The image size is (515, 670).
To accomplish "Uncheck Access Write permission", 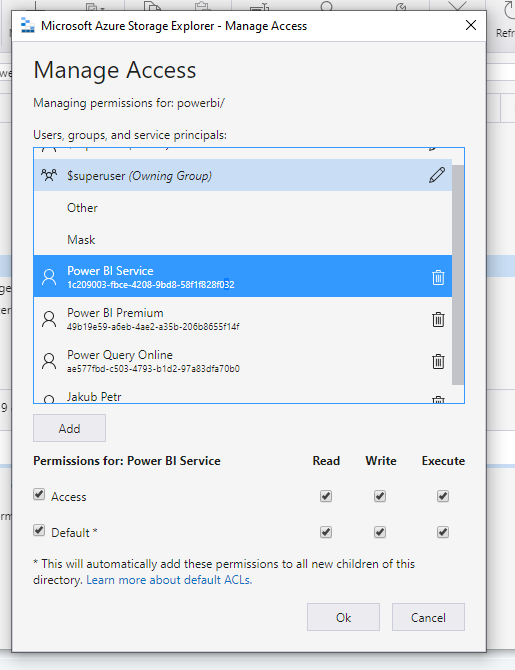I will tap(380, 496).
